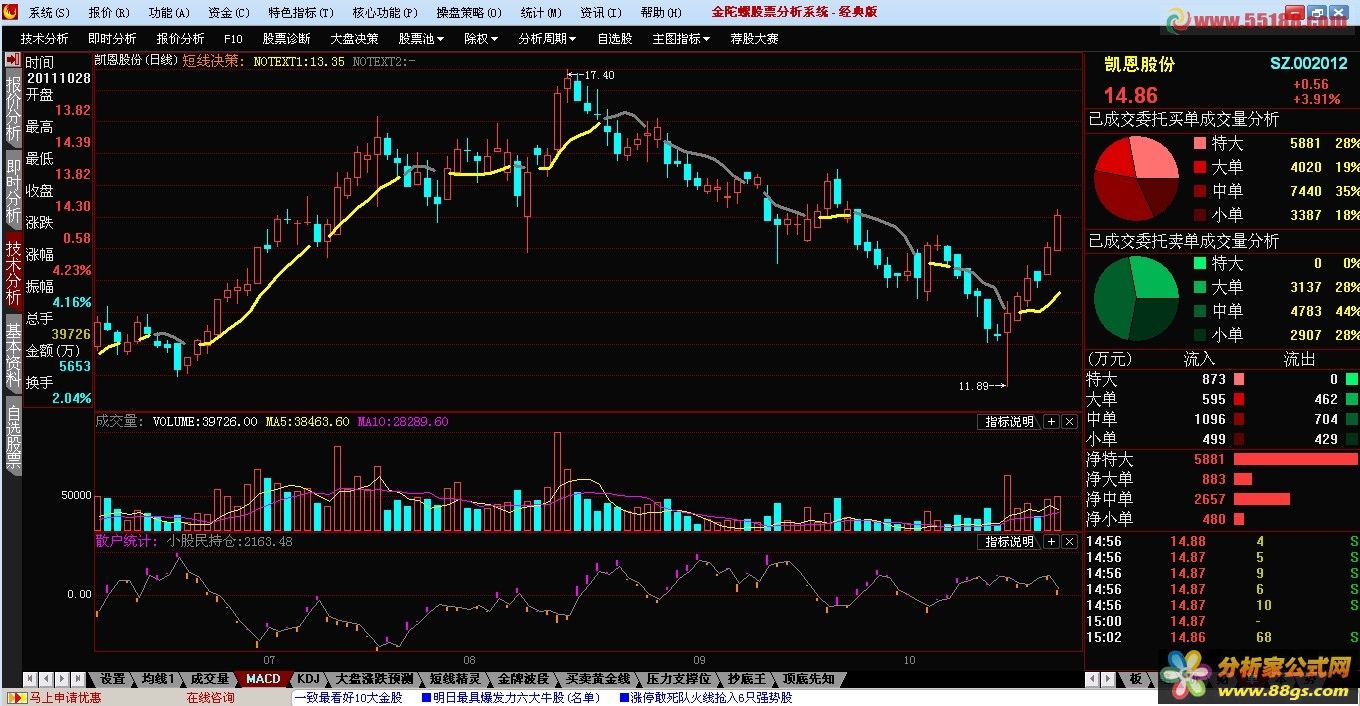This screenshot has width=1360, height=706.
Task: Open the 功能(A) menu
Action: (169, 13)
